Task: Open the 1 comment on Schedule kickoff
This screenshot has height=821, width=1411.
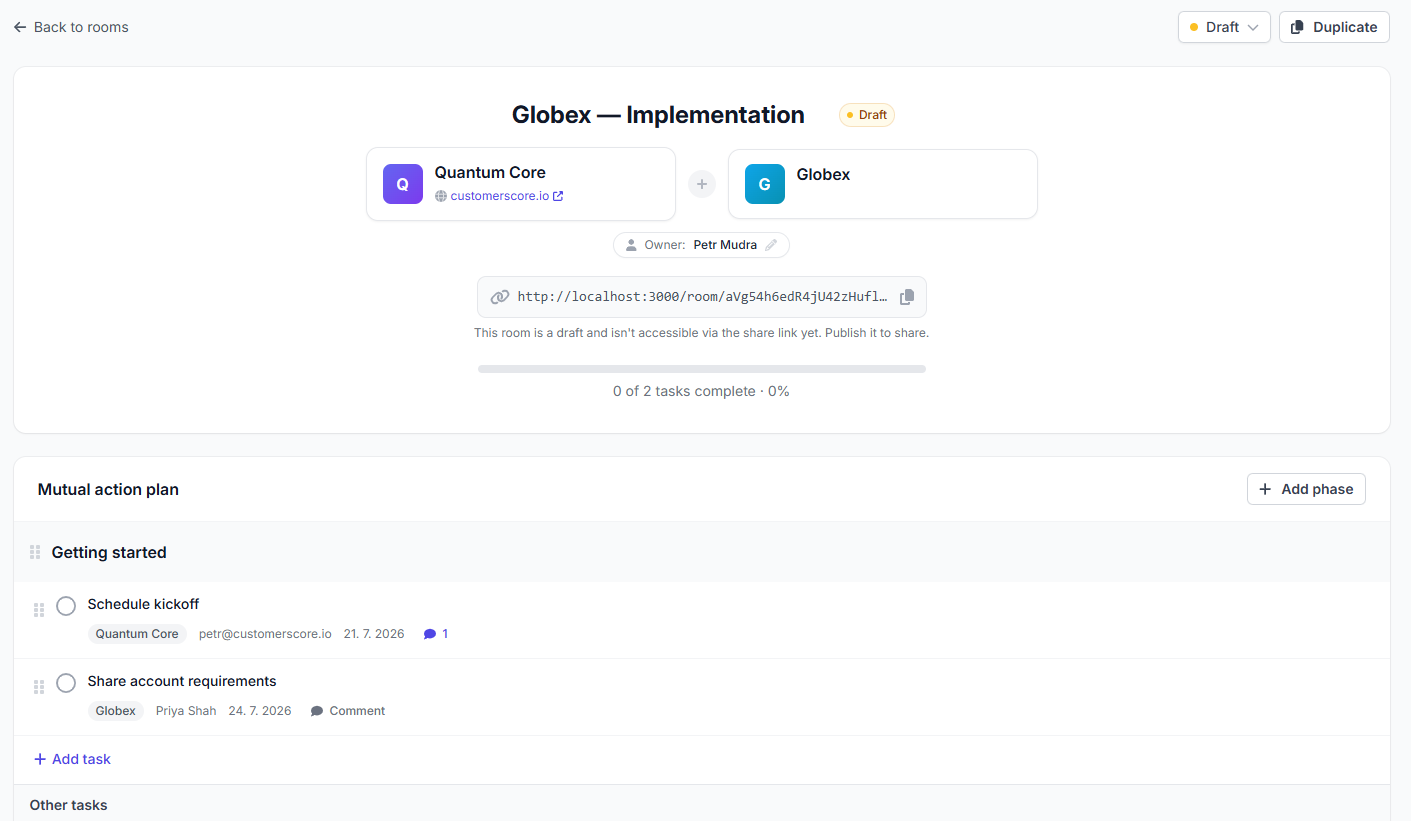Action: point(436,634)
